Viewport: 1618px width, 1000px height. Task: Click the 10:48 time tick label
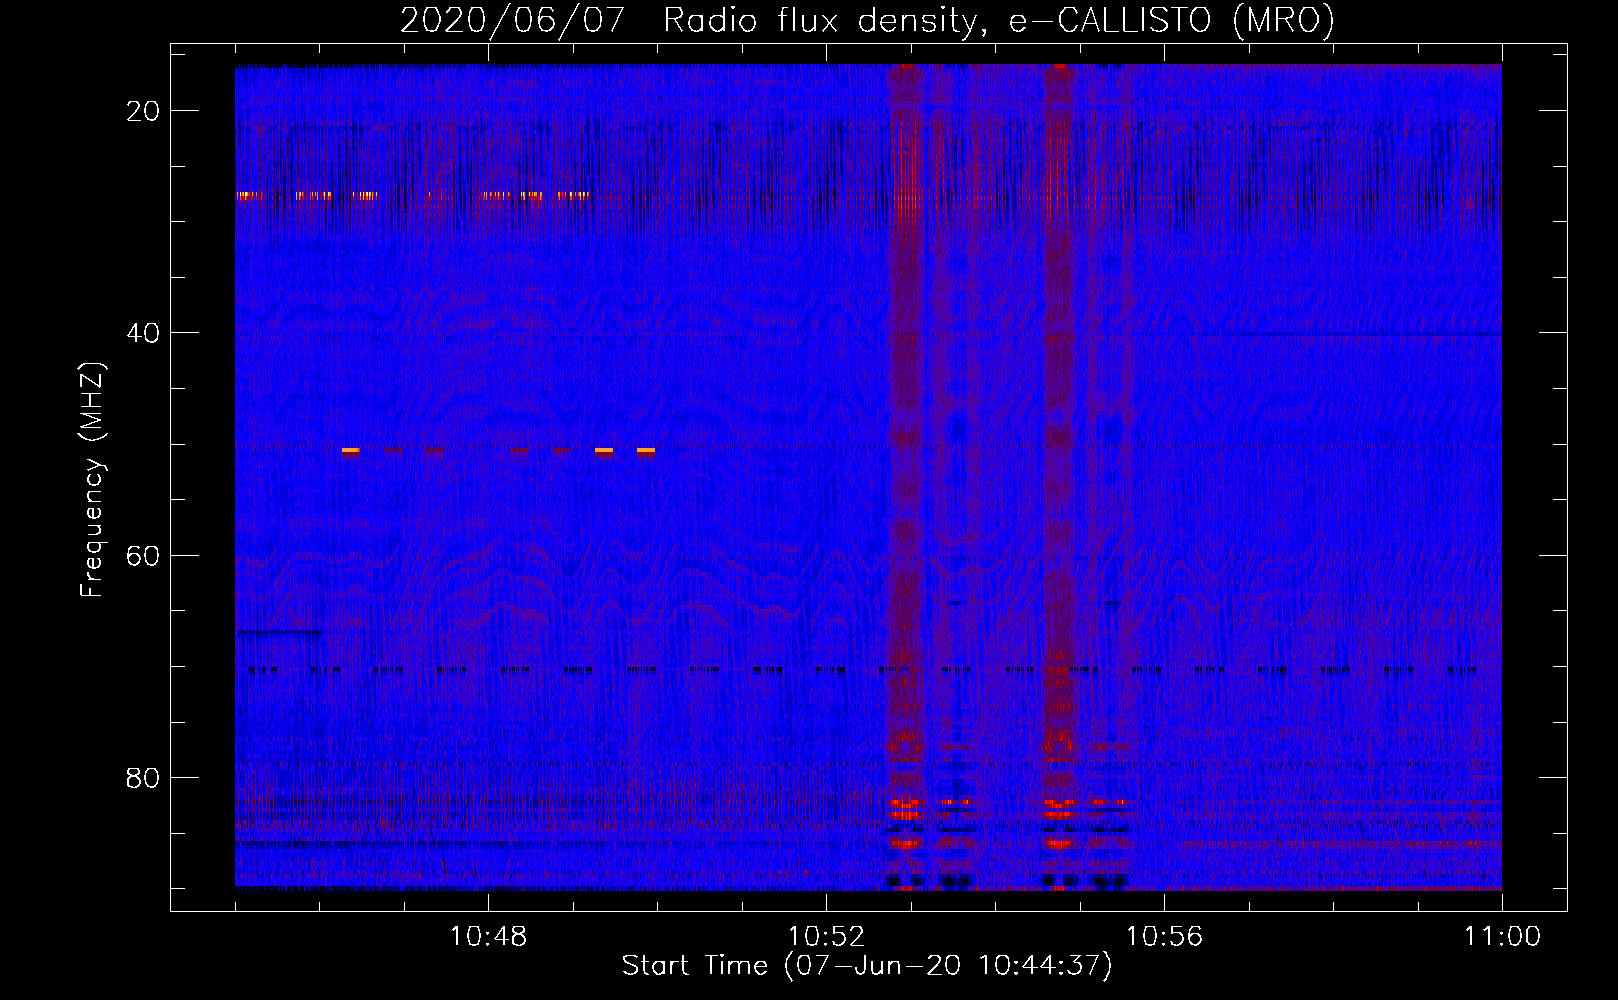(x=488, y=937)
